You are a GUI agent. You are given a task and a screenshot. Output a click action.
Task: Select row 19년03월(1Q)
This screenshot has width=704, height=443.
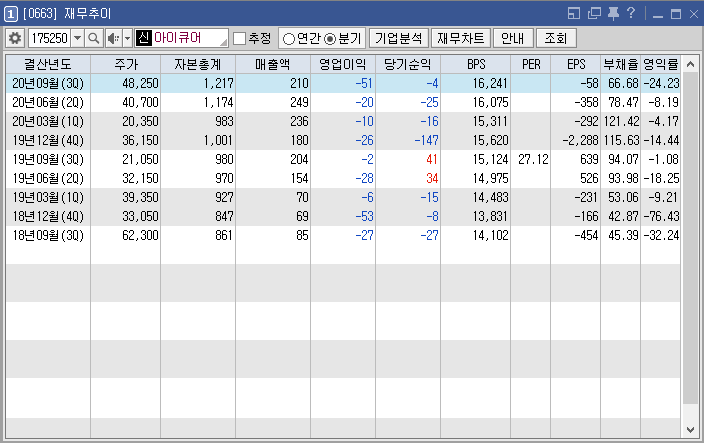(x=343, y=197)
